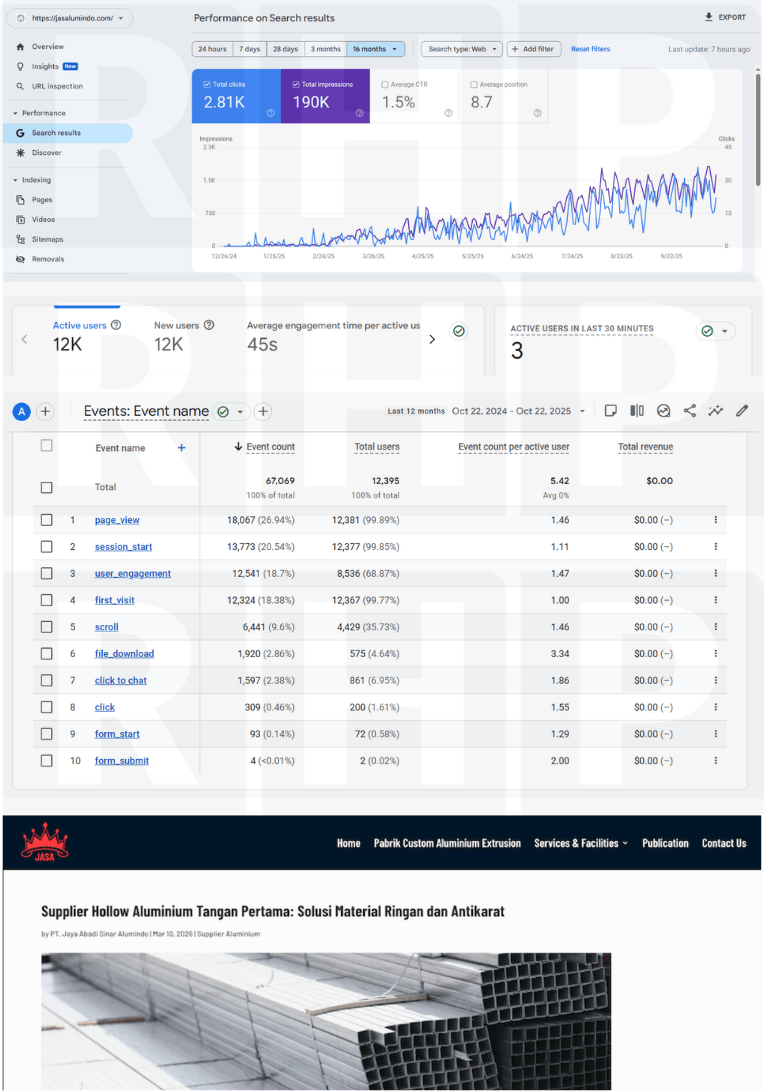765x1091 pixels.
Task: Check the file_download row checkbox
Action: tap(46, 654)
